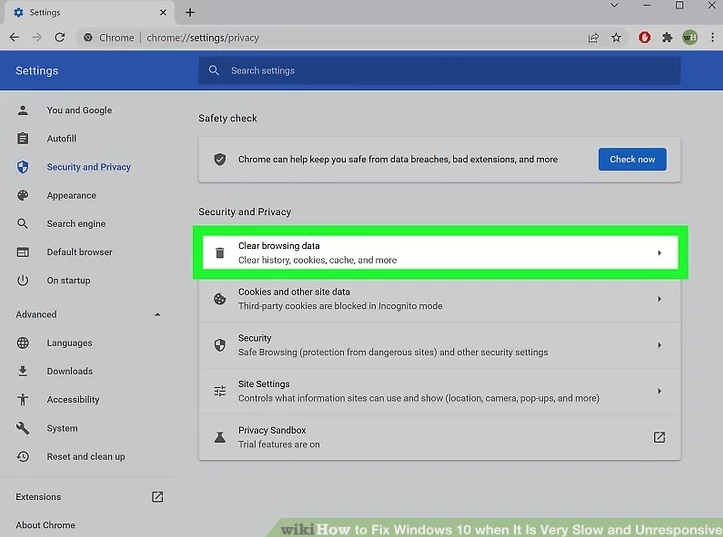
Task: Expand Cookies and other site data
Action: coord(659,299)
